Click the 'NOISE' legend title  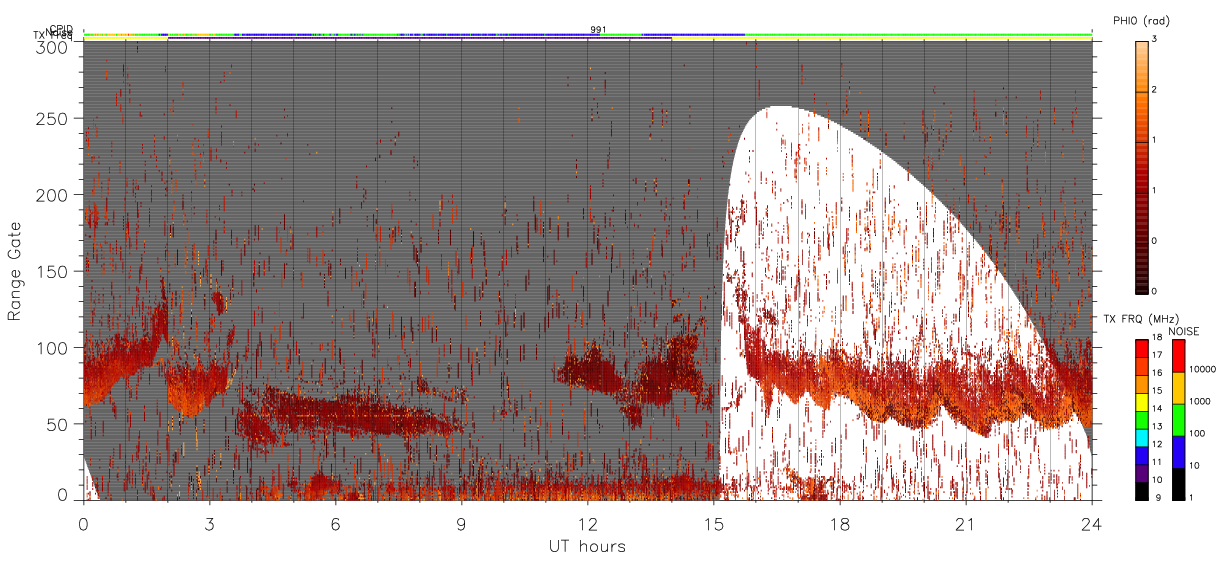(1183, 331)
